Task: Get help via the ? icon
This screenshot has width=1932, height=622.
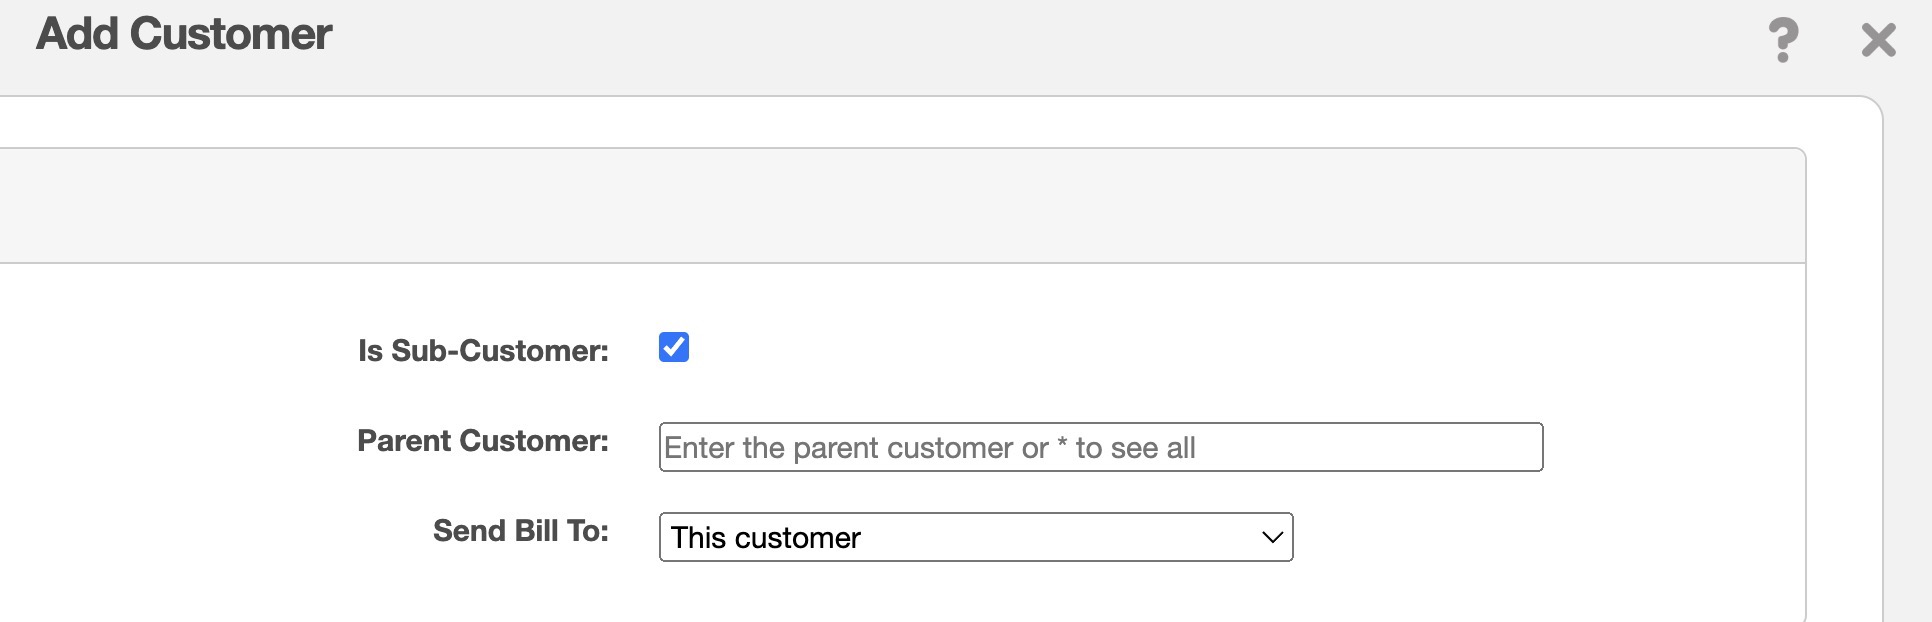Action: 1783,40
